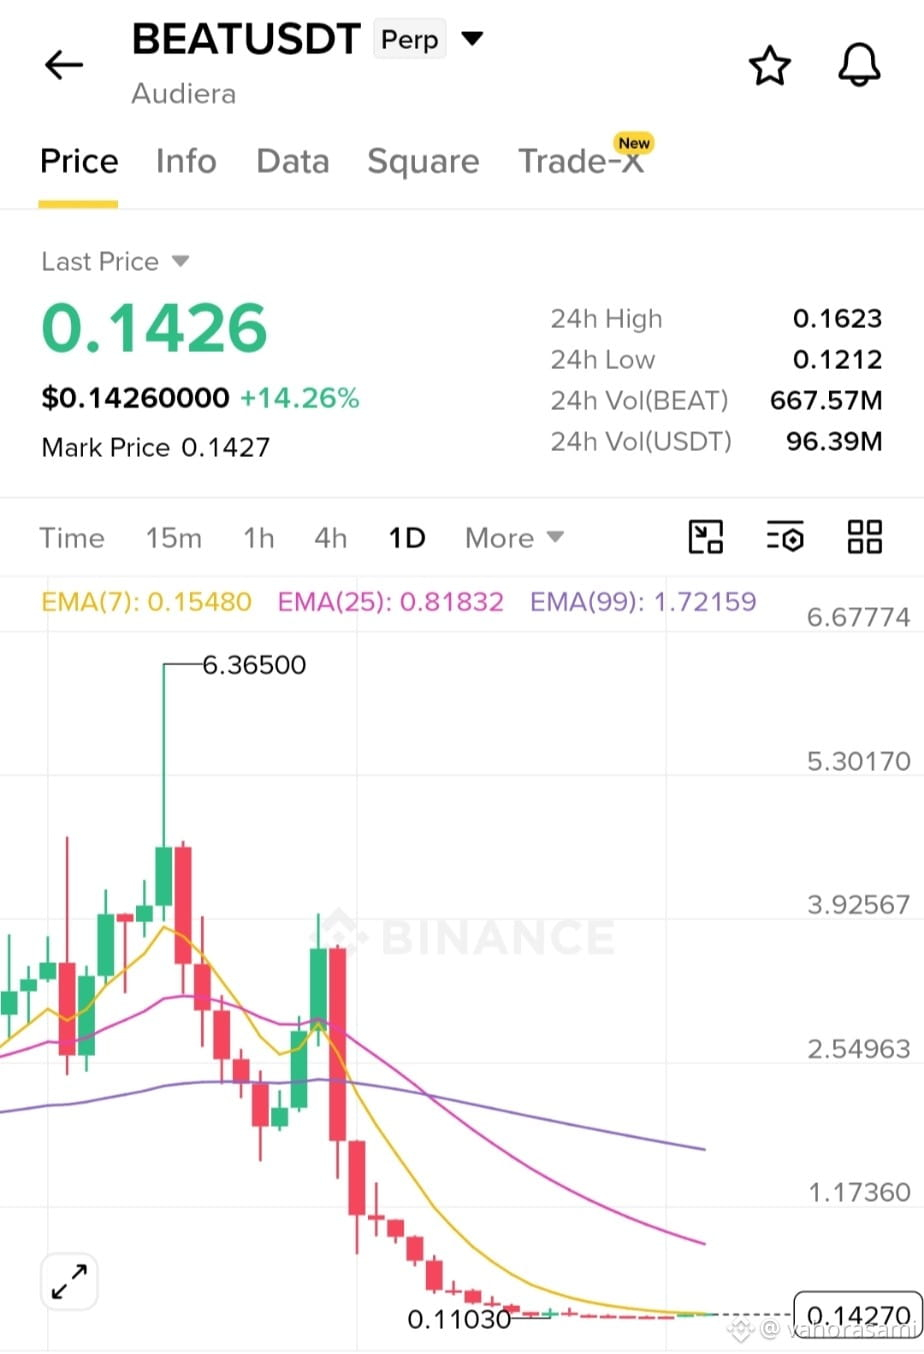Open the chart drawing tools icon
Viewport: 924px width, 1354px height.
pyautogui.click(x=706, y=537)
